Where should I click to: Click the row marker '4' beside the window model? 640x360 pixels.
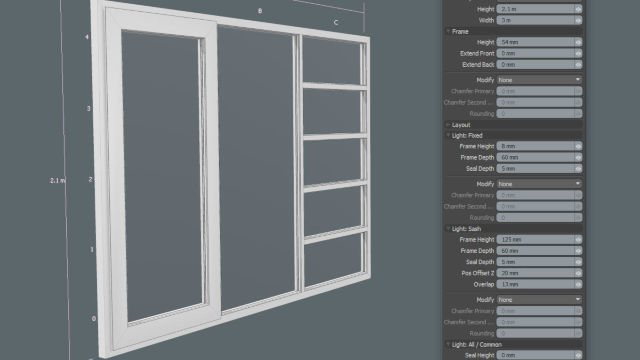coord(87,37)
